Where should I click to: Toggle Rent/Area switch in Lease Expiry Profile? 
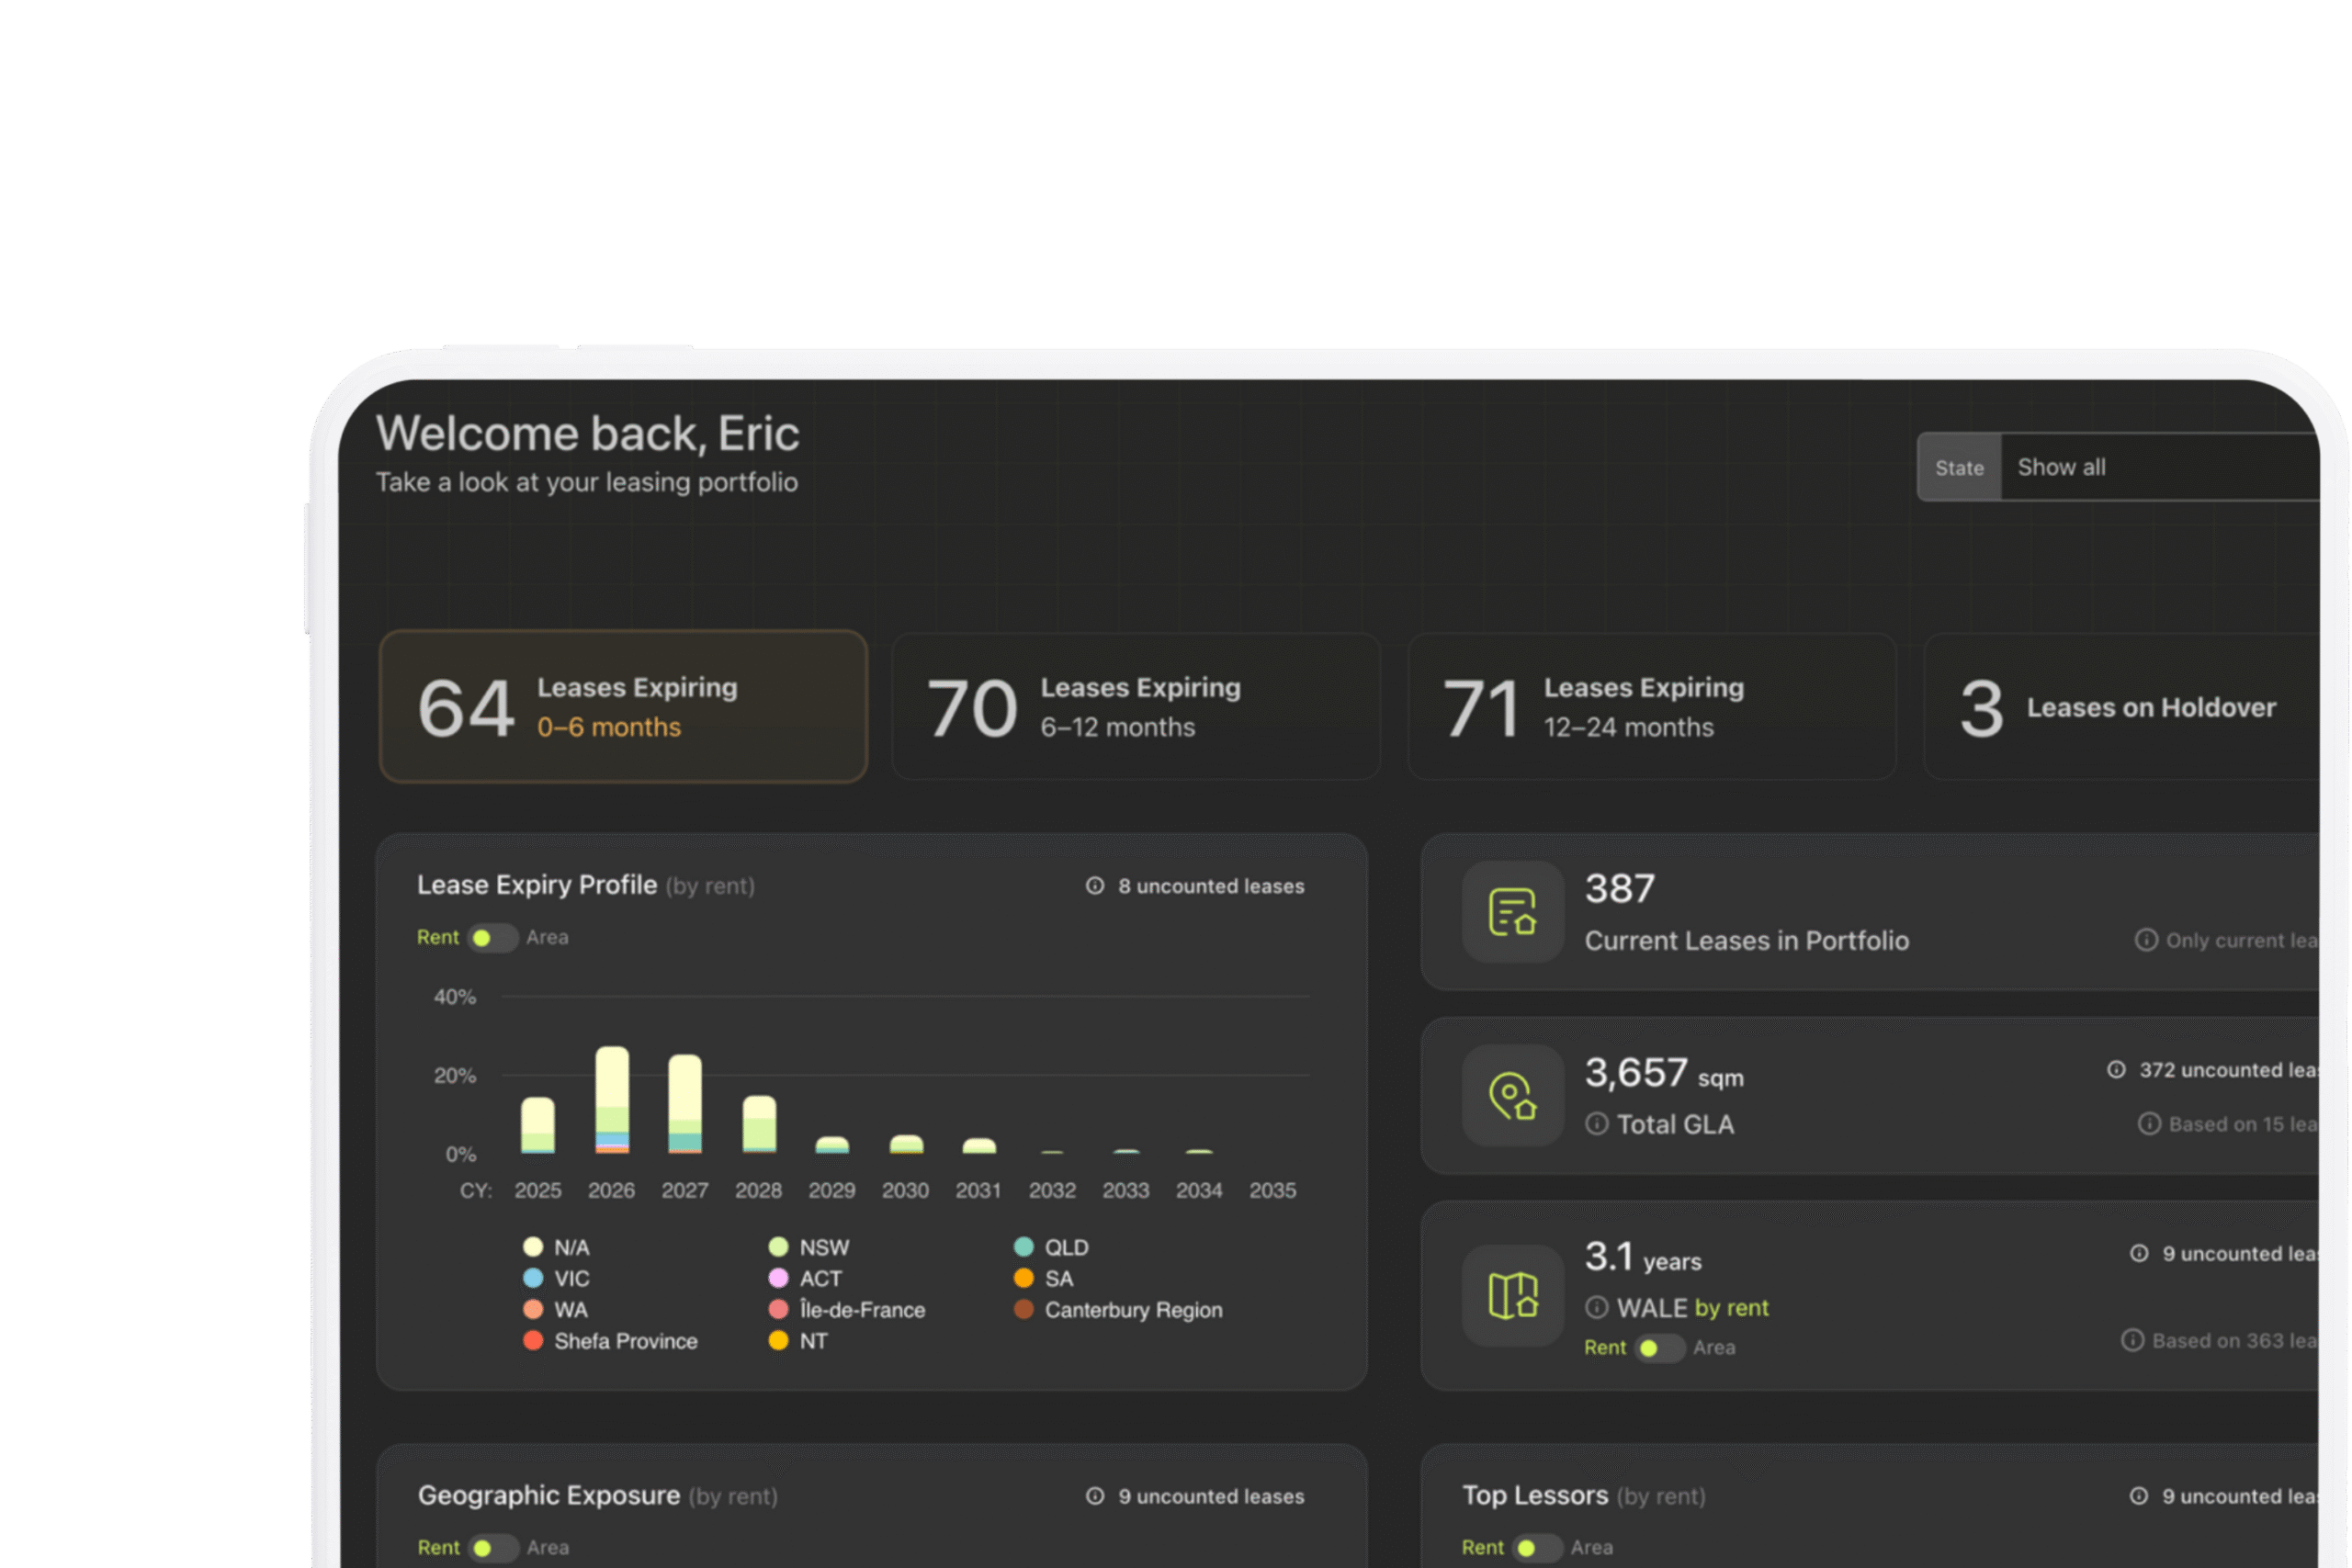coord(492,938)
